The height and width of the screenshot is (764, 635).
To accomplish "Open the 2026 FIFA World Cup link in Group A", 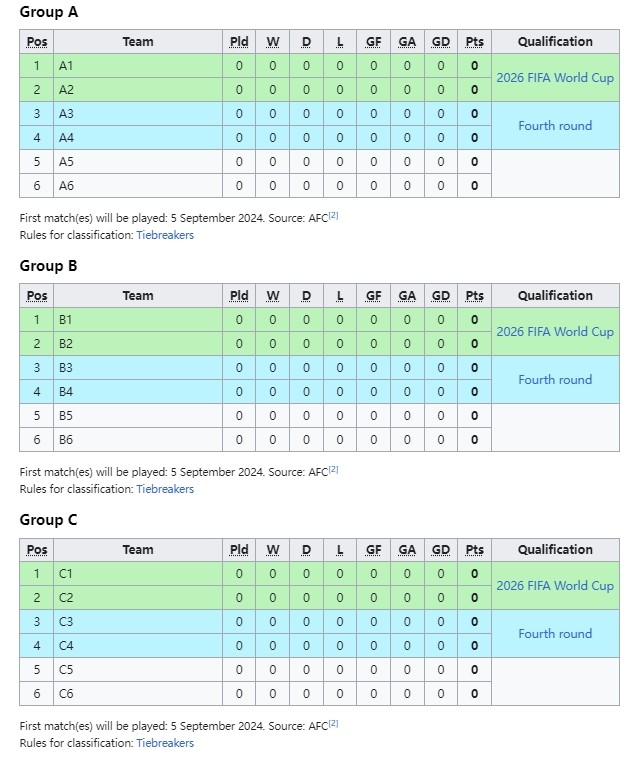I will pos(555,78).
